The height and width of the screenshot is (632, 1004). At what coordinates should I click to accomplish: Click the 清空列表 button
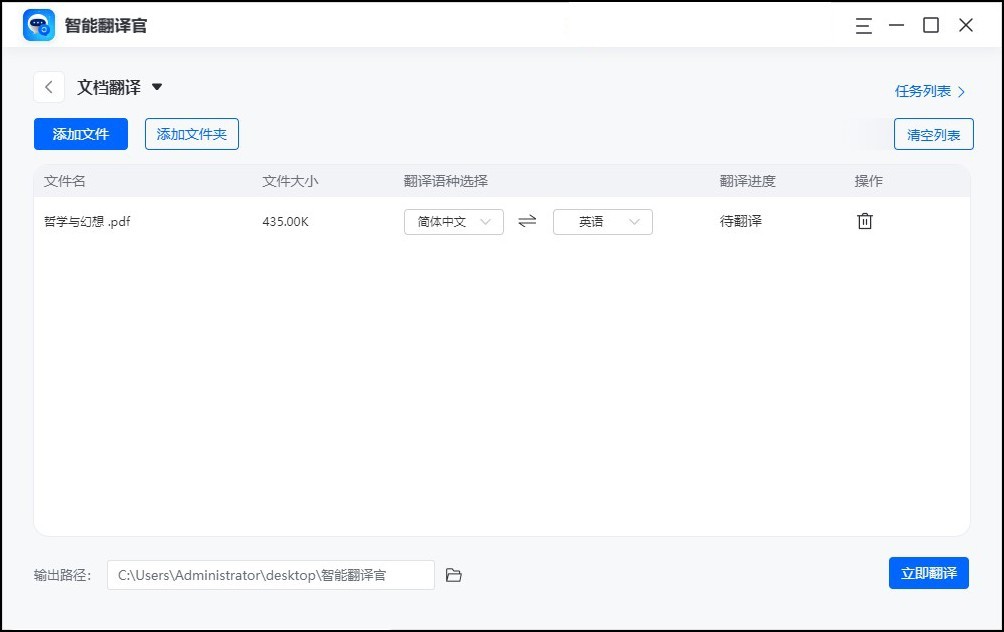click(x=932, y=134)
